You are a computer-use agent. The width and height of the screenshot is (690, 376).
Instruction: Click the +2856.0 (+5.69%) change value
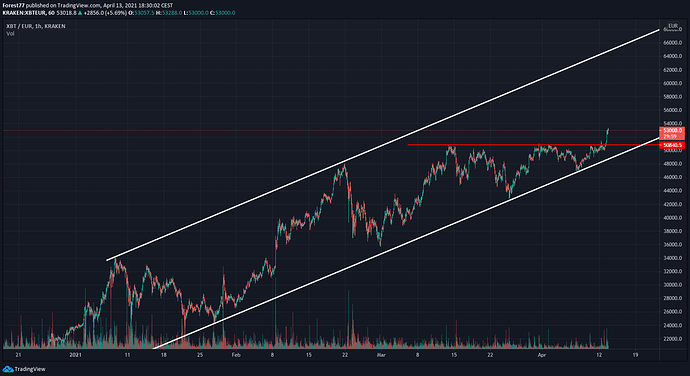[x=105, y=13]
